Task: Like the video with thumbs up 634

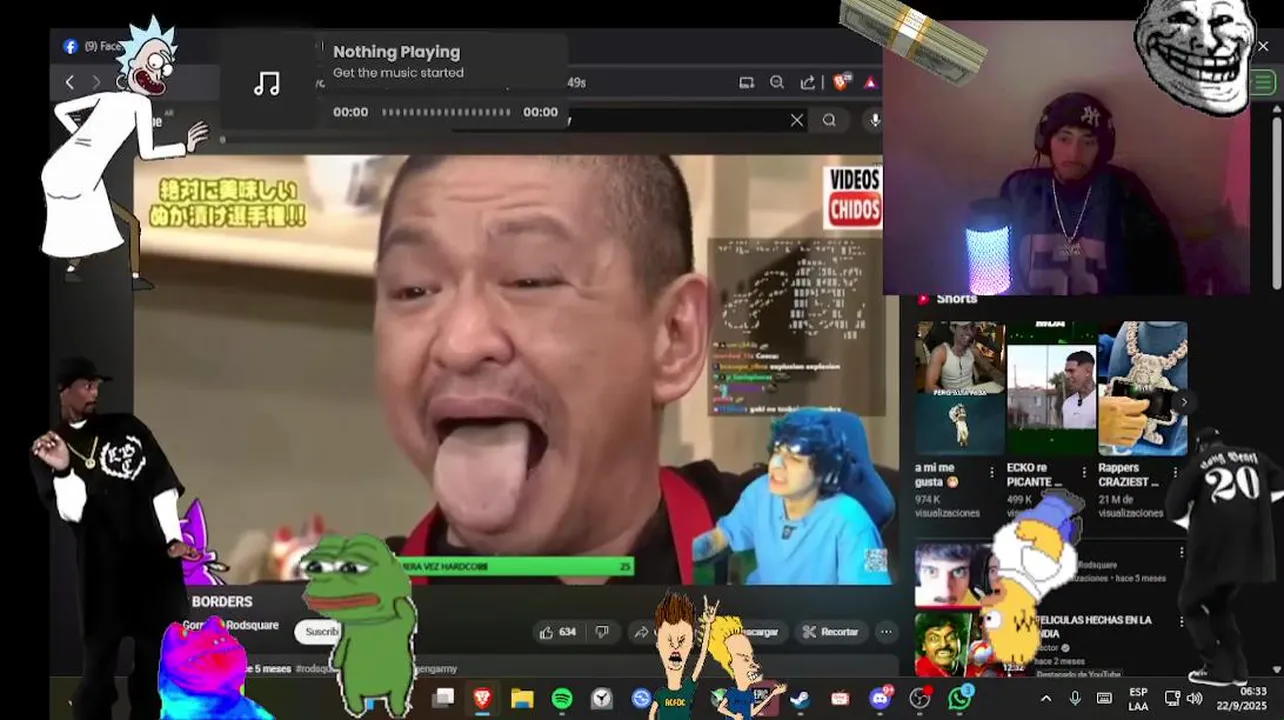Action: click(x=558, y=632)
